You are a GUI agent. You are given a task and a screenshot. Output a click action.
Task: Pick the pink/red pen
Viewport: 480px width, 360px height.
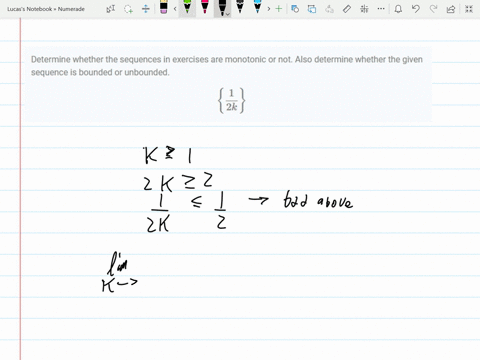[205, 7]
